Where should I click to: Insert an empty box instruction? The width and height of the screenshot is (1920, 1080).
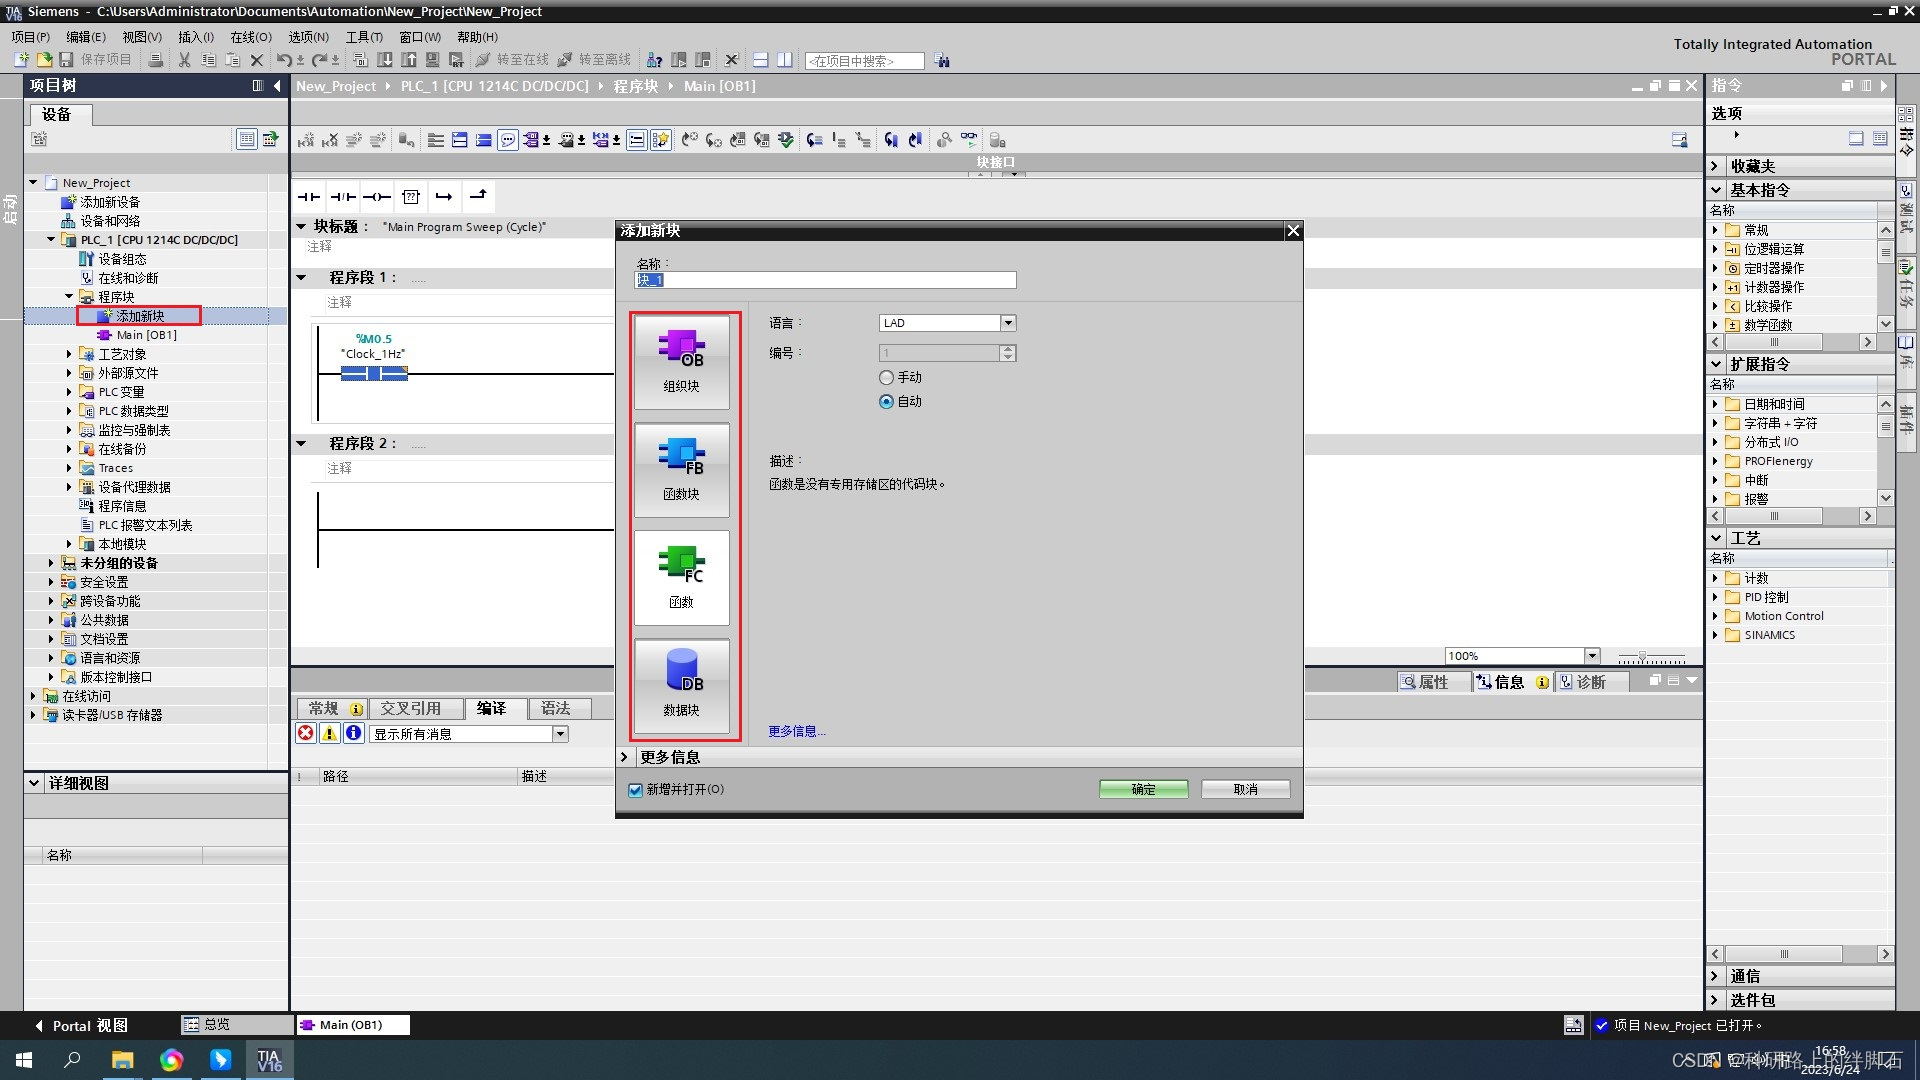click(411, 197)
